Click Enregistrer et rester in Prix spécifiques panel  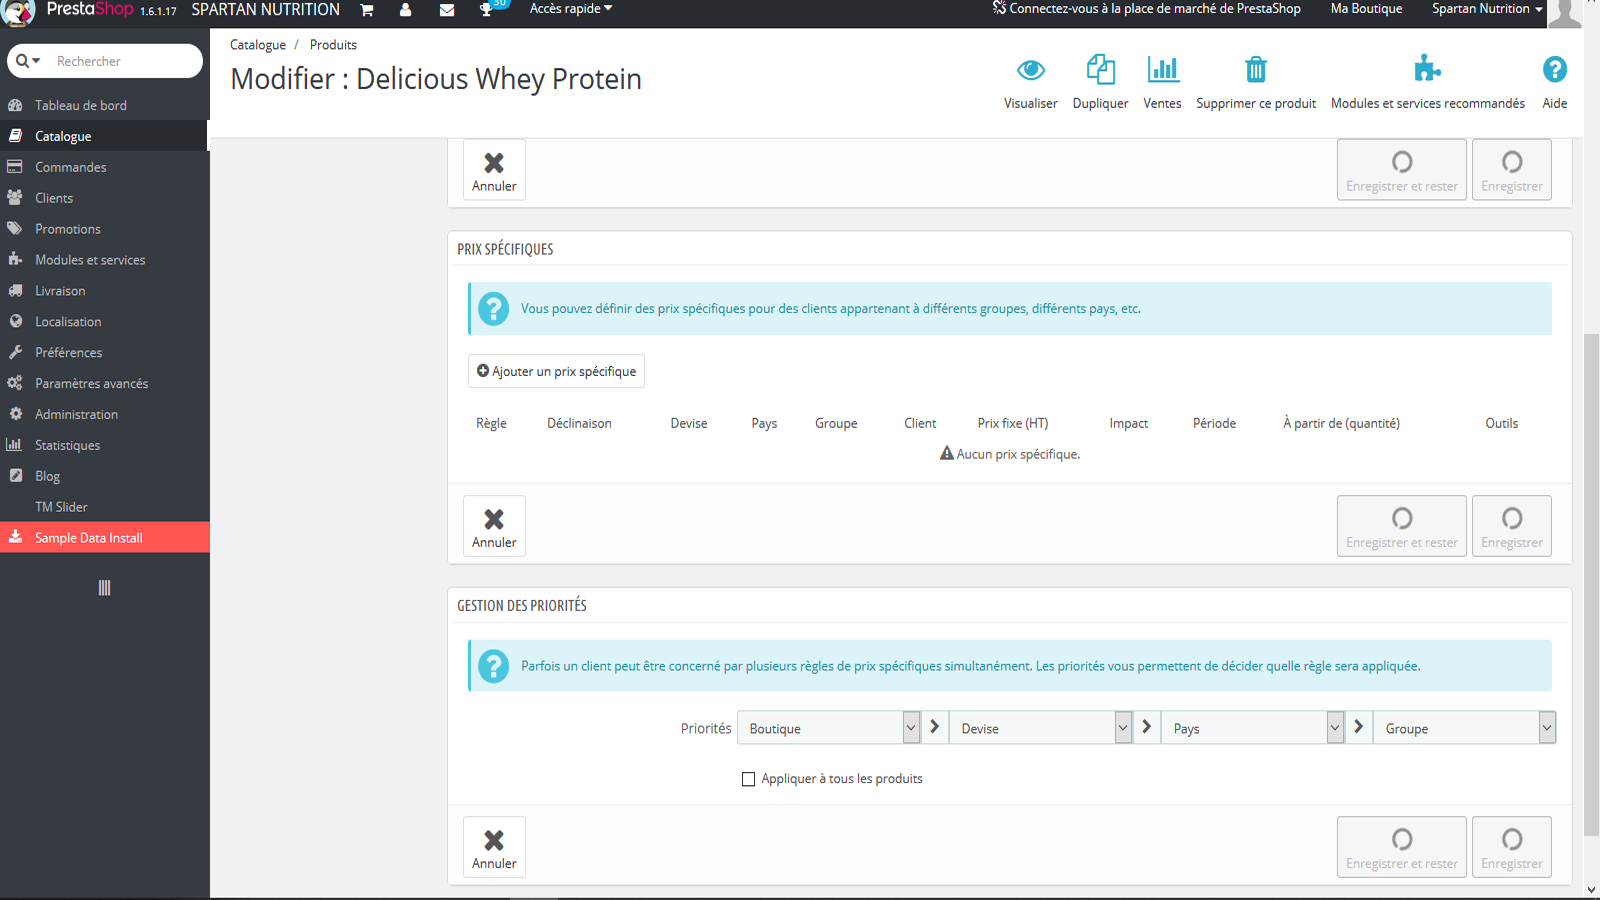pos(1402,526)
